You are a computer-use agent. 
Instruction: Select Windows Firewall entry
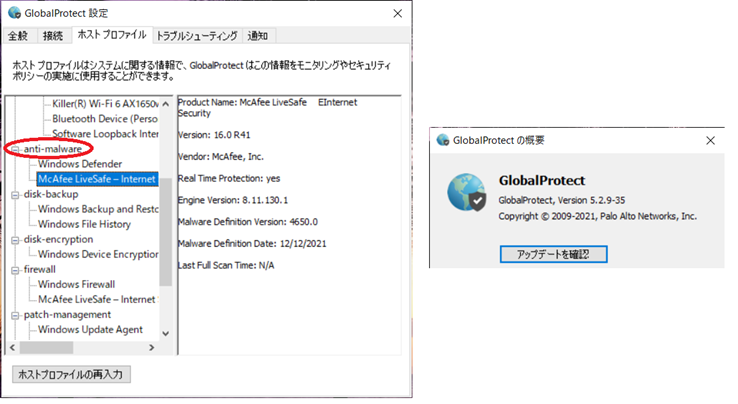76,284
